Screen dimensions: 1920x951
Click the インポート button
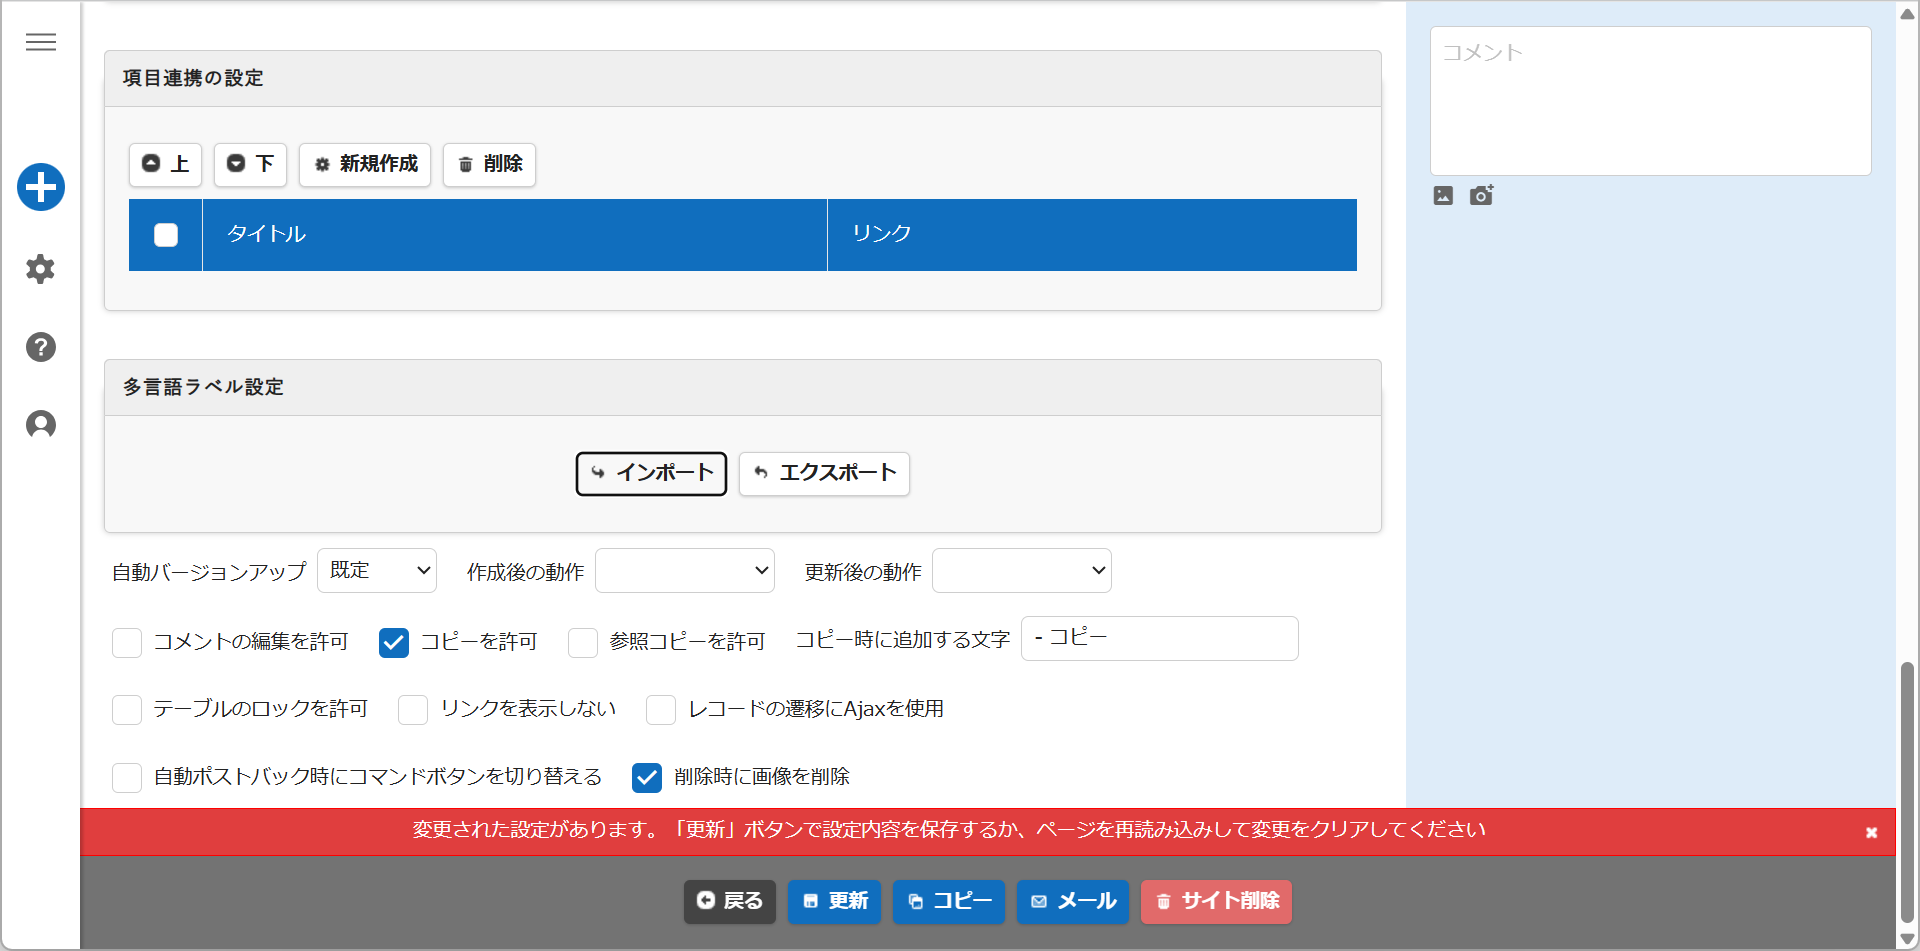(651, 473)
